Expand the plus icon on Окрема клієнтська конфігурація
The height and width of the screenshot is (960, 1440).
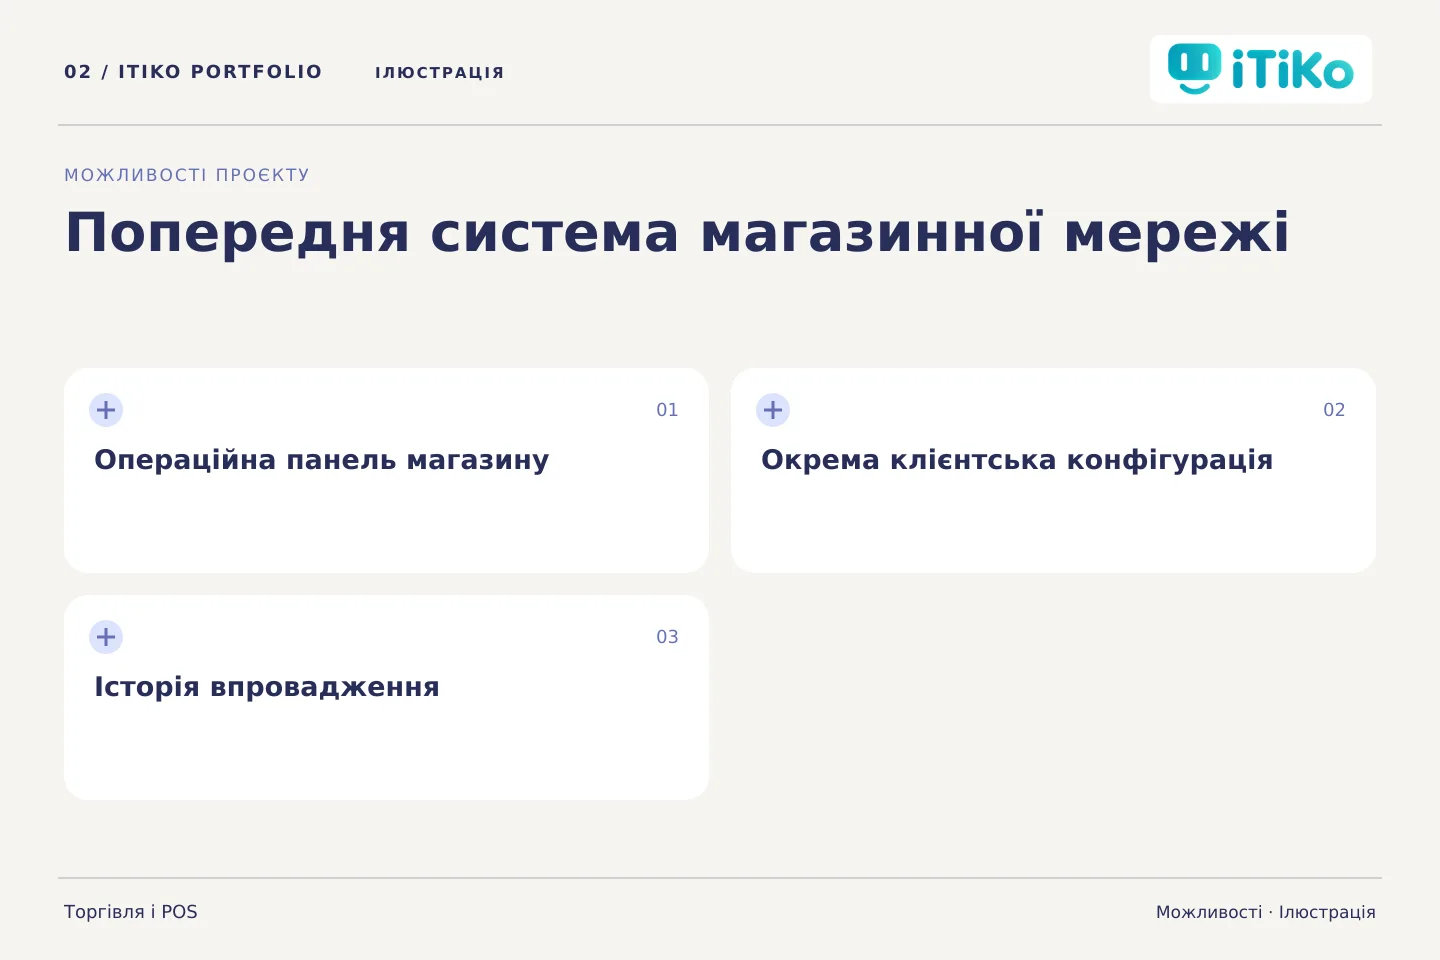coord(773,410)
